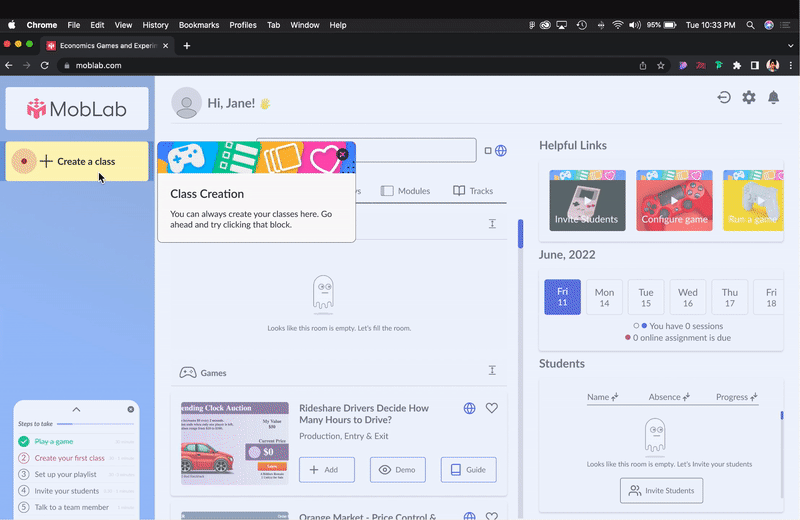Open the Window menu

[x=305, y=25]
